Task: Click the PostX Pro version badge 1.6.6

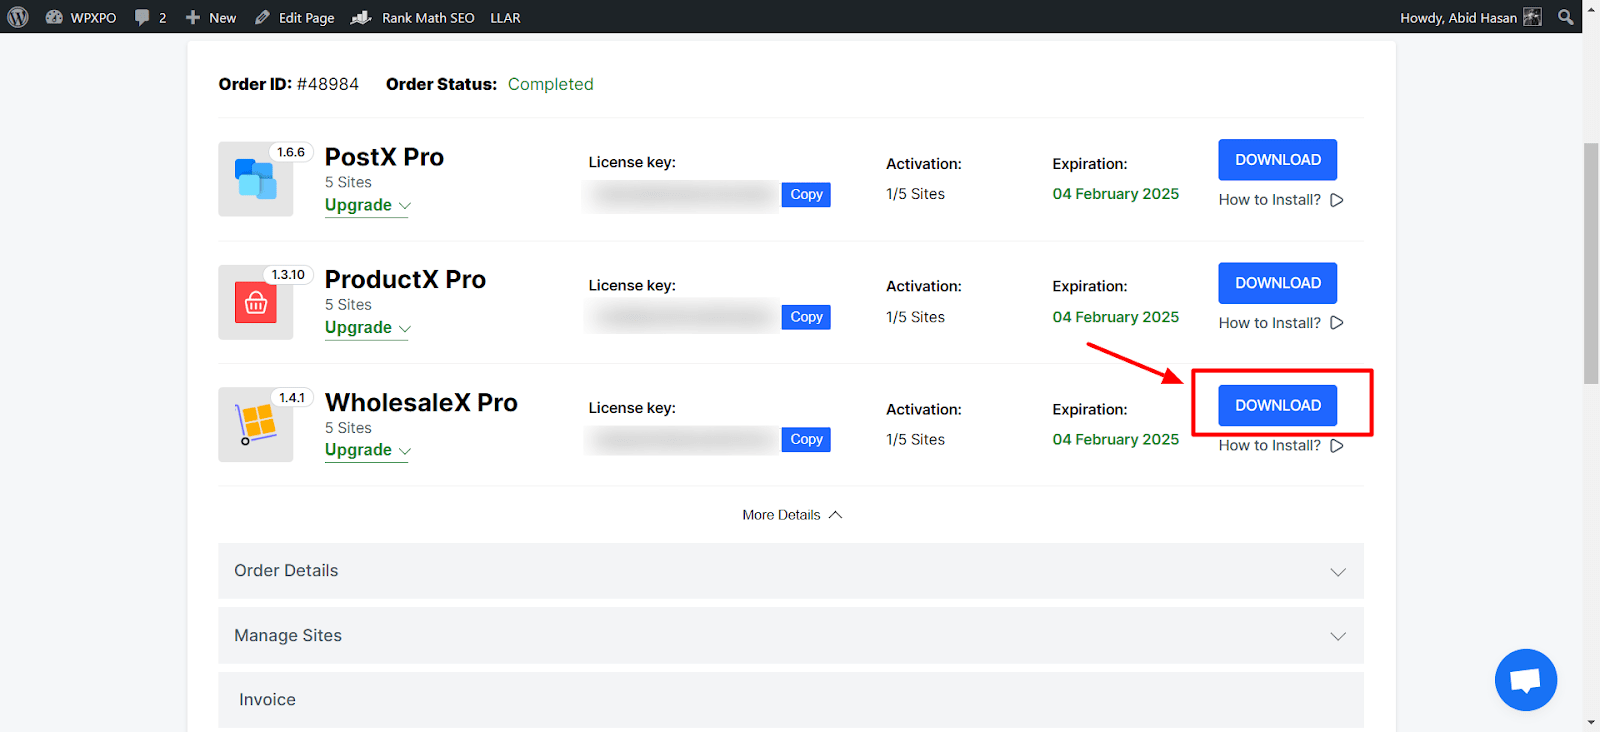Action: [x=291, y=152]
